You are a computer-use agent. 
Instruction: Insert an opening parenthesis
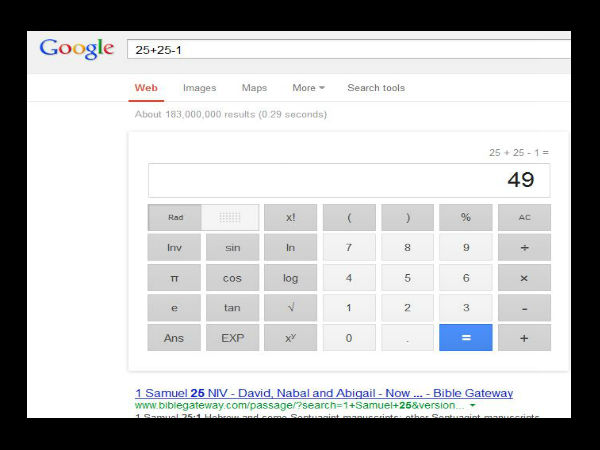click(x=349, y=217)
